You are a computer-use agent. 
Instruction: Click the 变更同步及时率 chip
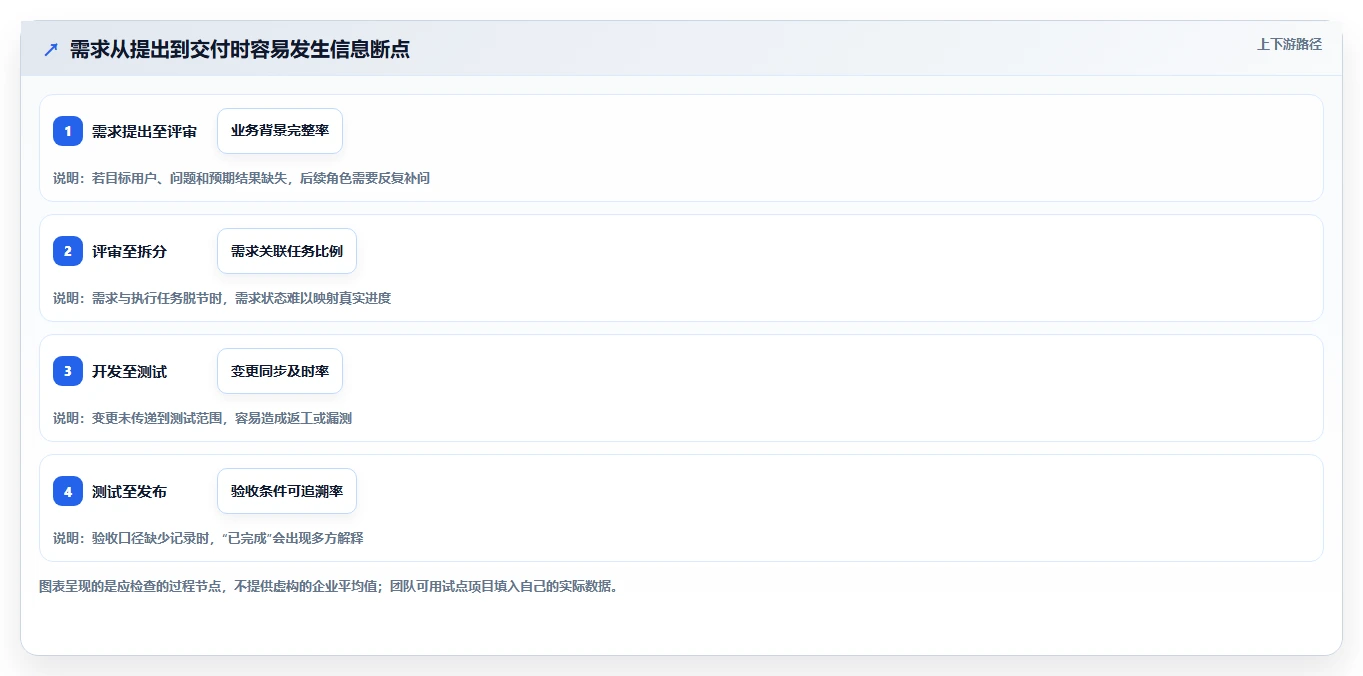280,371
